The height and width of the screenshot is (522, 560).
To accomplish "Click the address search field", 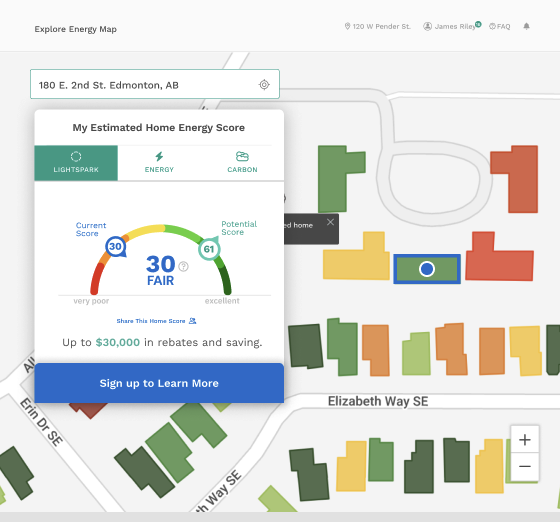I will click(155, 84).
